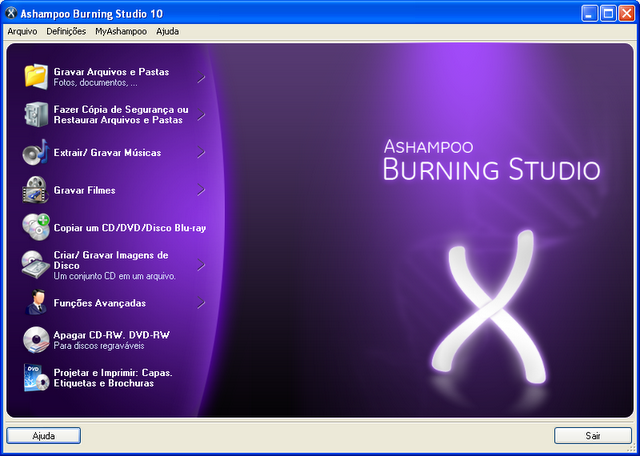The image size is (640, 456).
Task: Click the two discs copy icon
Action: 36,227
